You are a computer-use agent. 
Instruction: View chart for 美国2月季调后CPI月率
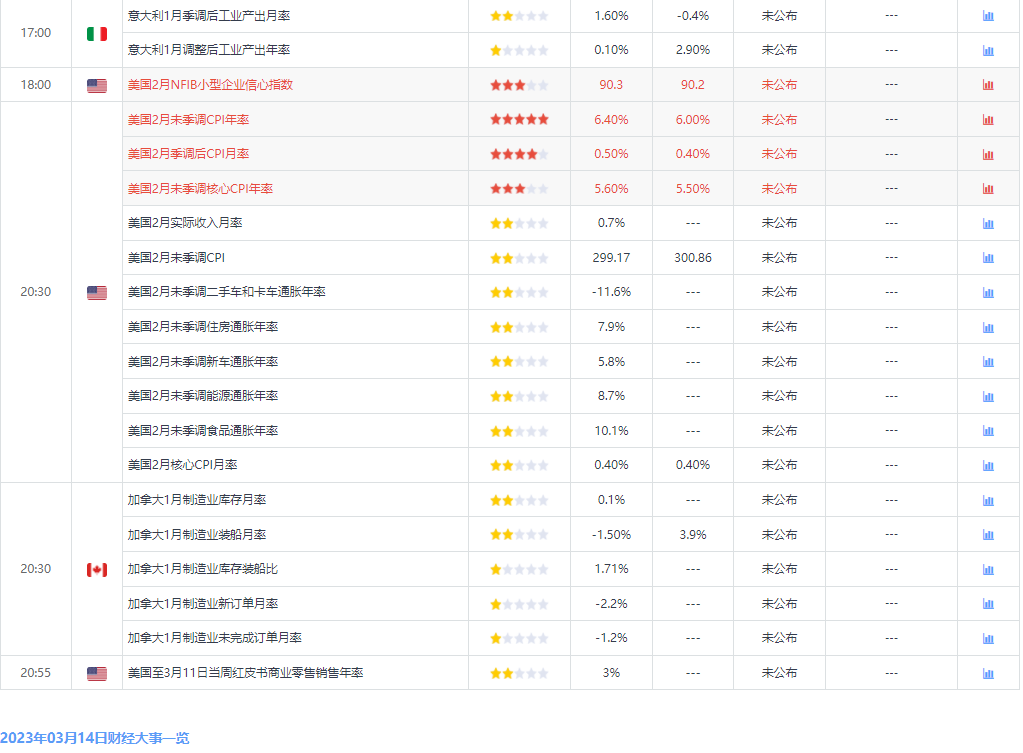point(988,154)
